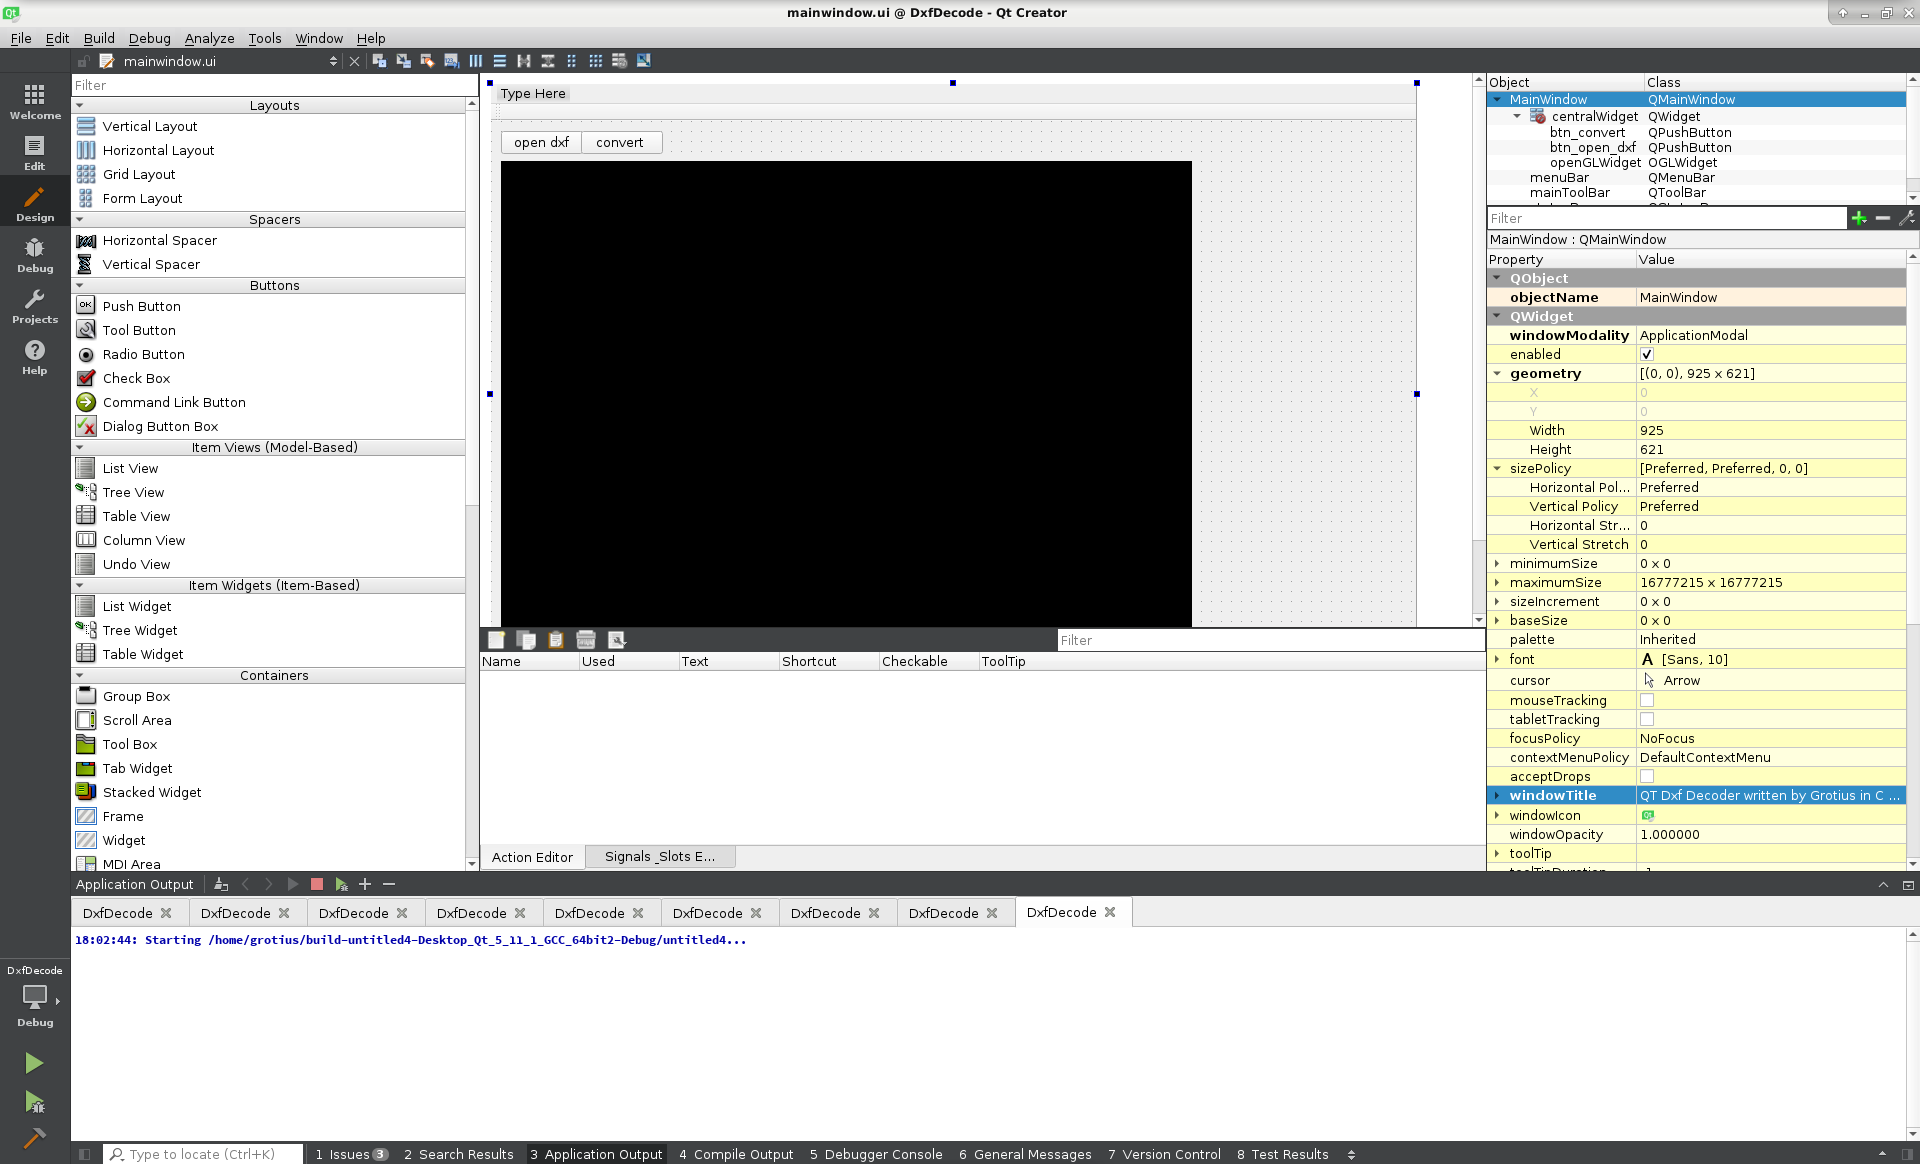Expand the font property
Image resolution: width=1920 pixels, height=1164 pixels.
pos(1497,659)
